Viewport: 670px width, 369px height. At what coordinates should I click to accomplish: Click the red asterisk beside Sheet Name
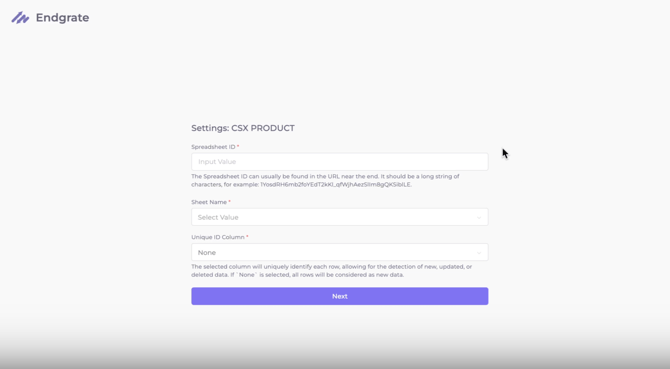pyautogui.click(x=229, y=202)
